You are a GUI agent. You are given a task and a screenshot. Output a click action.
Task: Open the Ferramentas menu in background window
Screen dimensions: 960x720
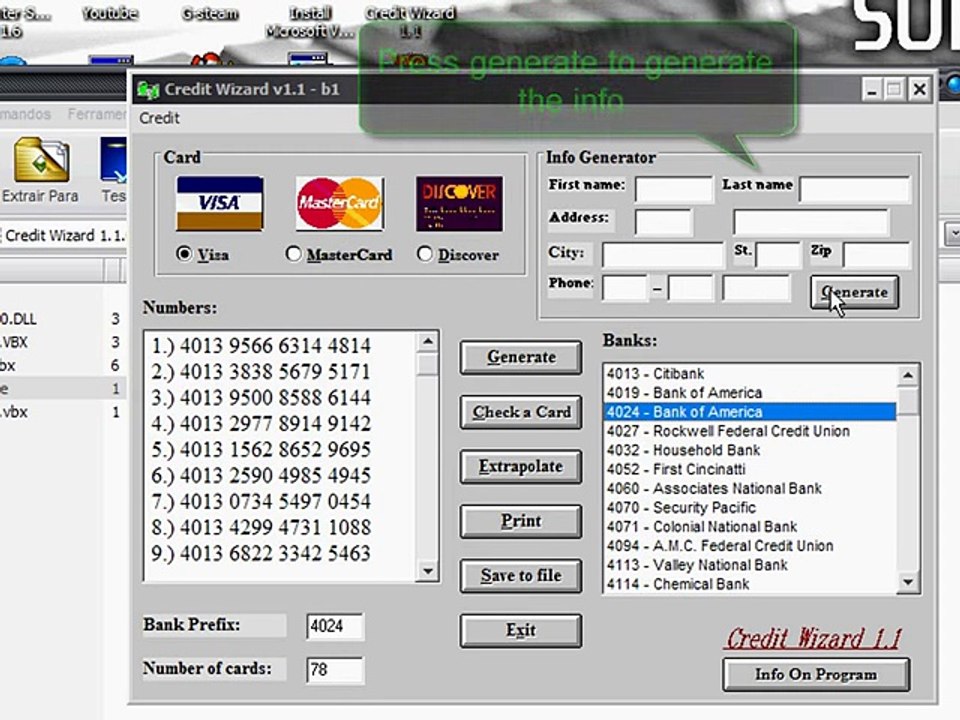point(97,114)
